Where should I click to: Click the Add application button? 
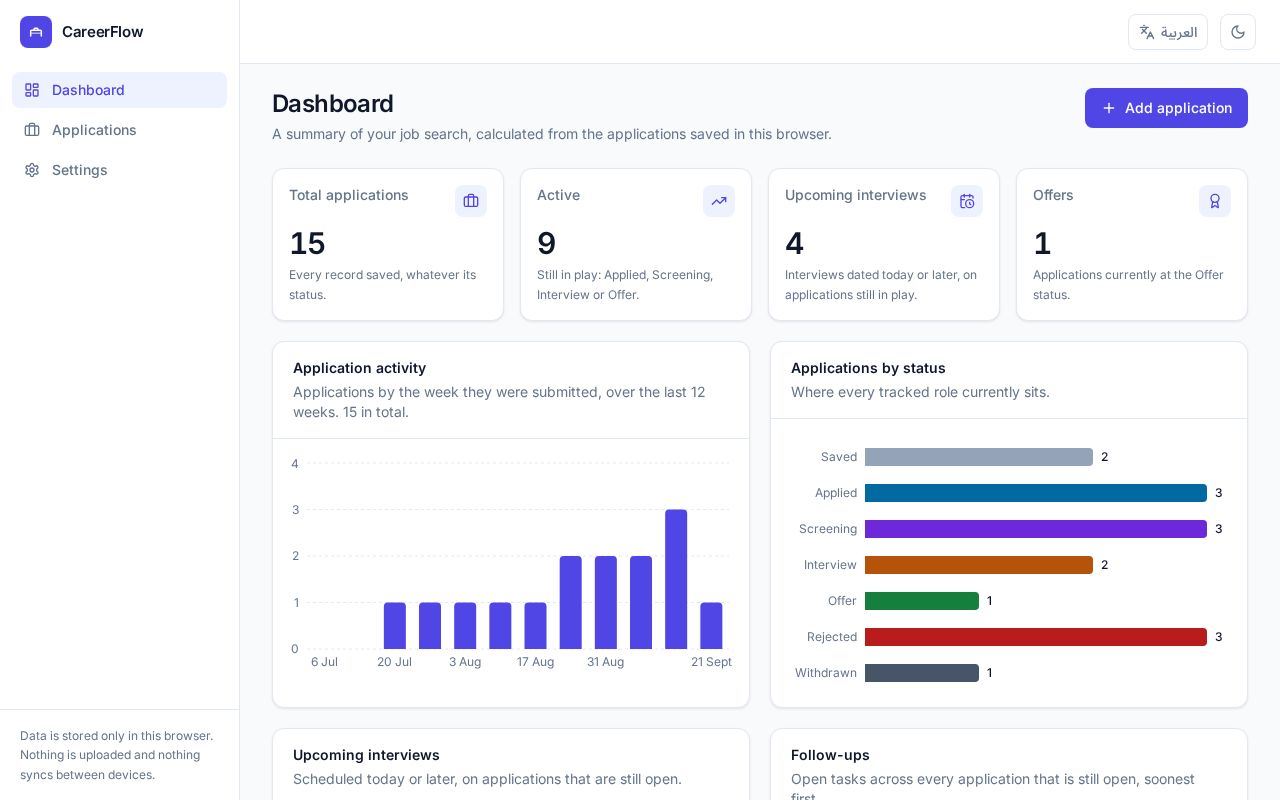pos(1166,108)
